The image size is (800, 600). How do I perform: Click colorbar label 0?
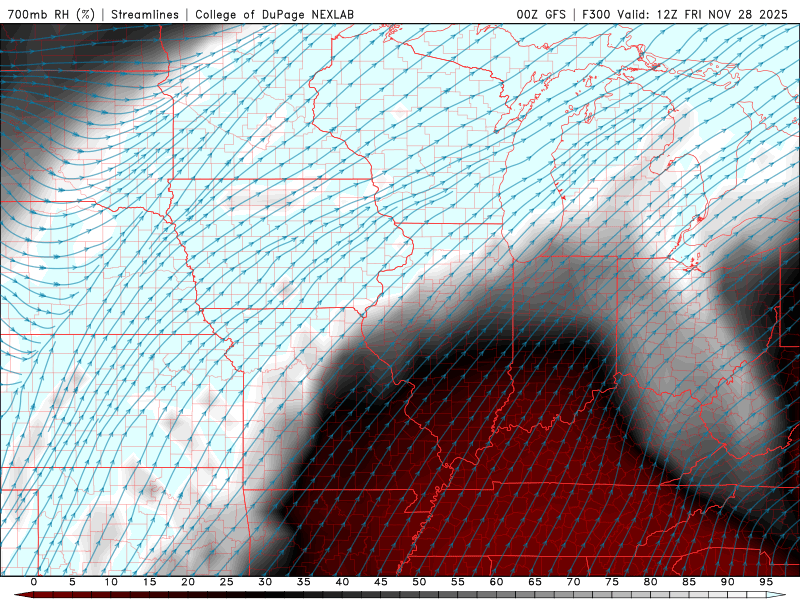click(x=34, y=582)
